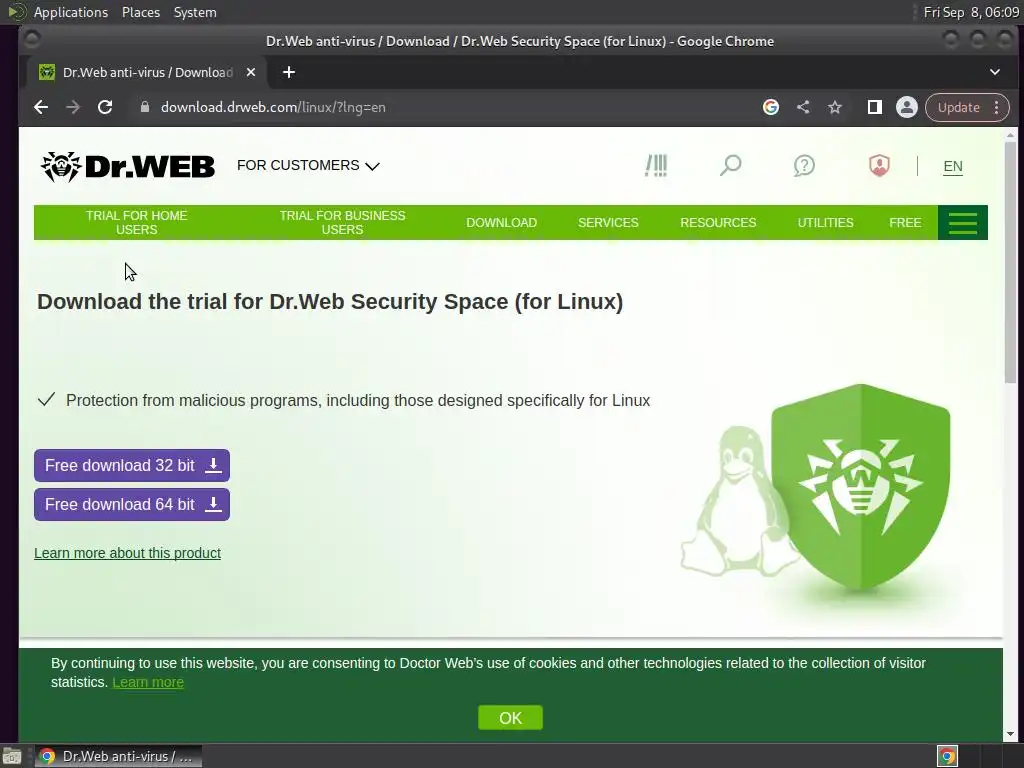Open Learn more about this product
Screen dimensions: 1024x768
(127, 553)
